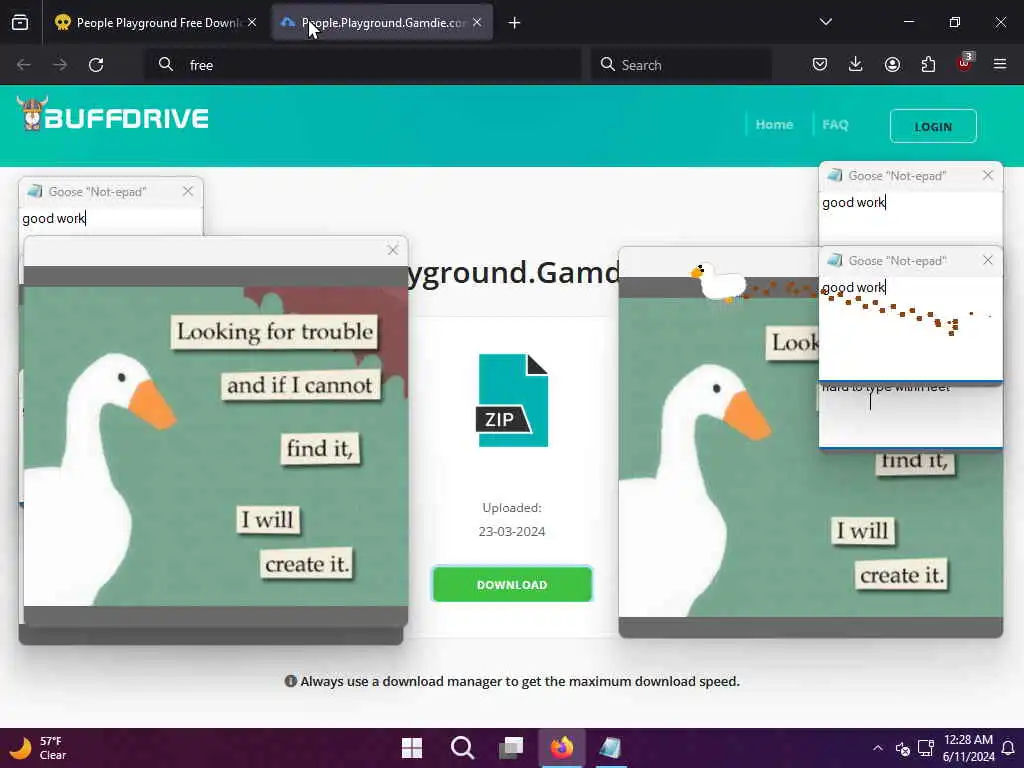Click the walking desktop goose

tap(718, 282)
